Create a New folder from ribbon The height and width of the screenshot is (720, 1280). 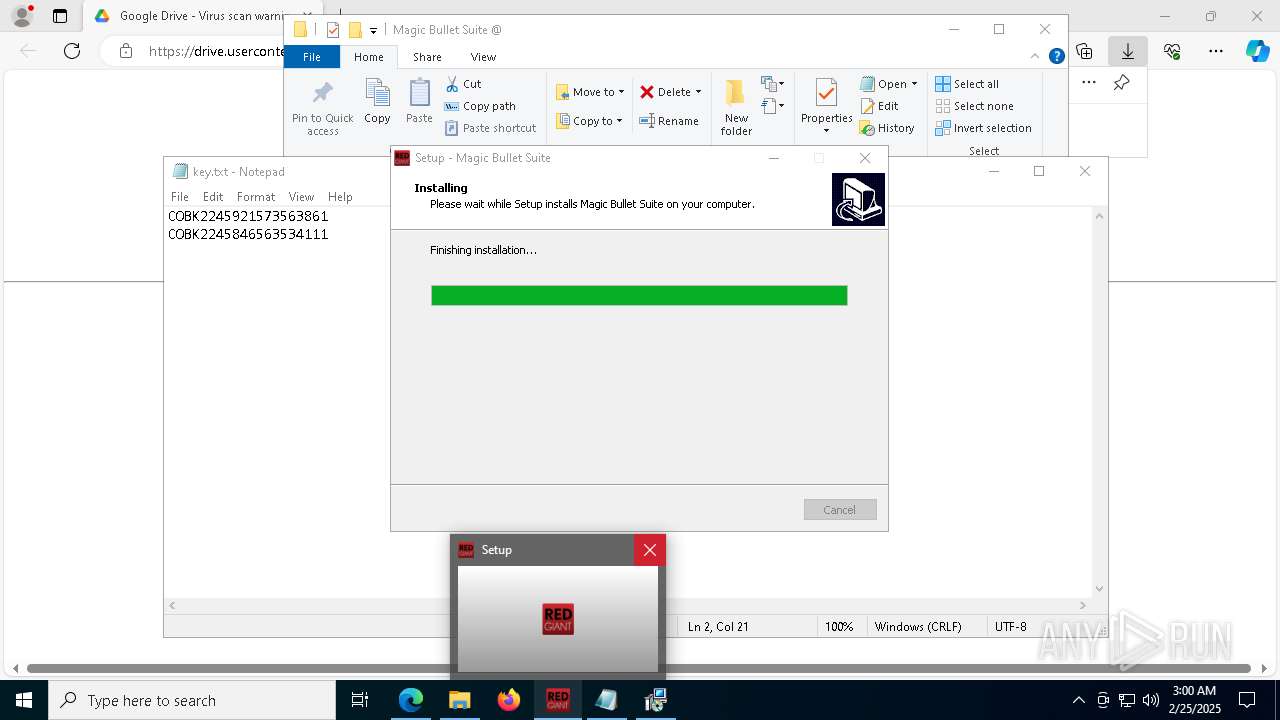(x=736, y=108)
